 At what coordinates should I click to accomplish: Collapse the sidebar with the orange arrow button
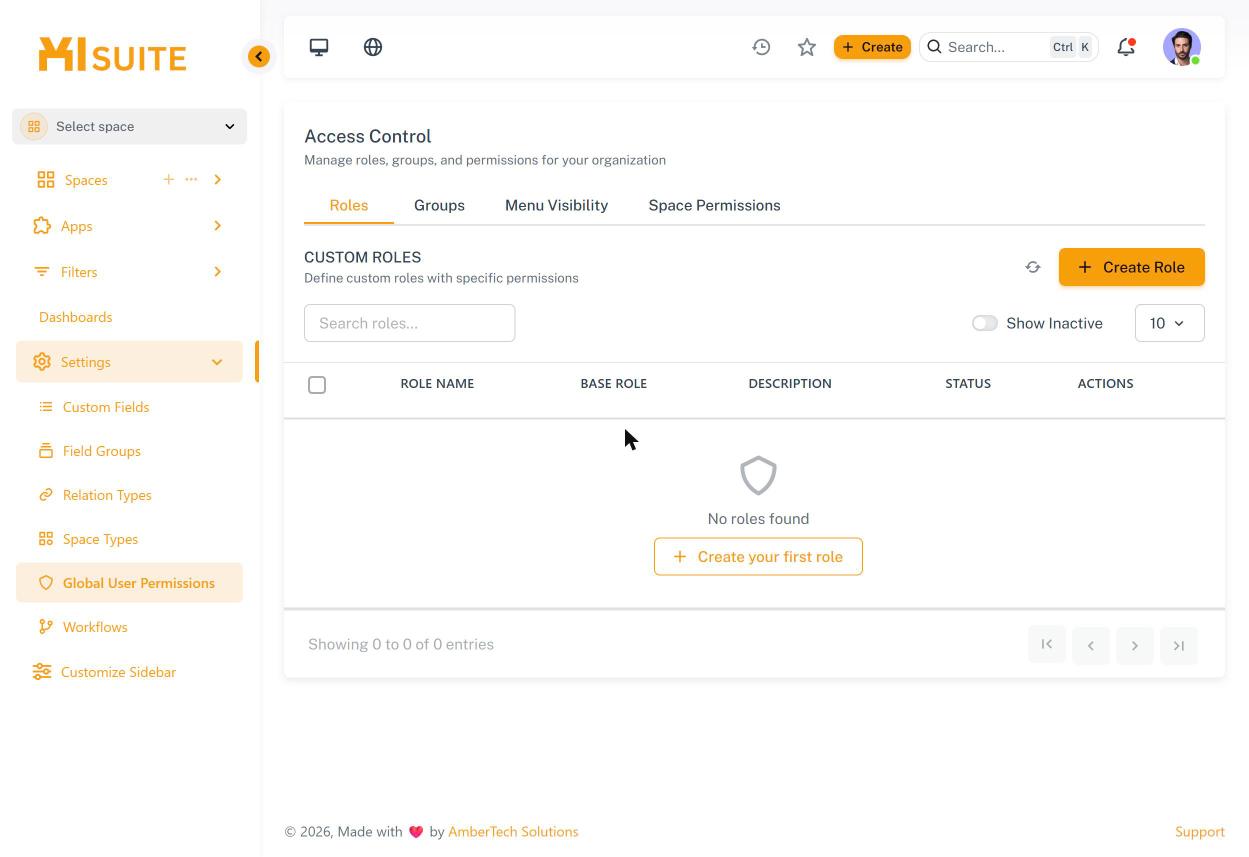(x=259, y=56)
